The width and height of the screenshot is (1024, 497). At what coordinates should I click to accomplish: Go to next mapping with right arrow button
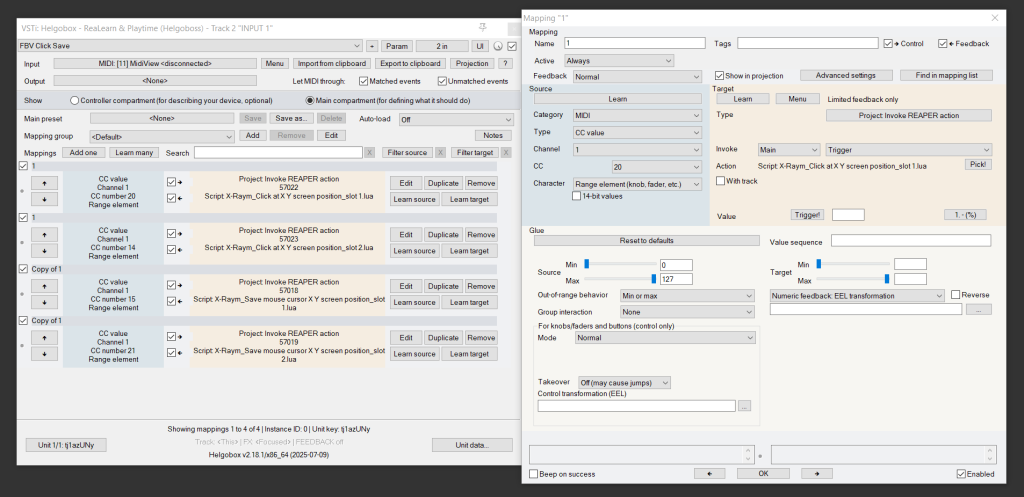coord(817,473)
